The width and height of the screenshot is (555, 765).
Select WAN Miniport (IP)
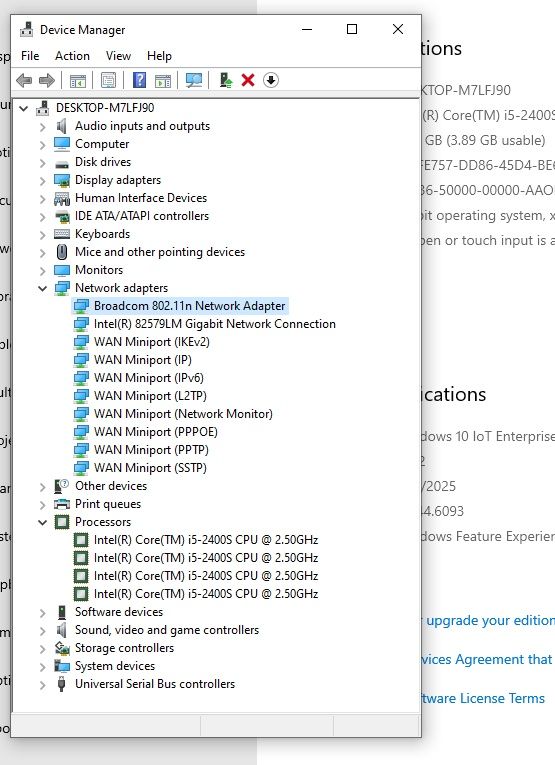point(143,360)
